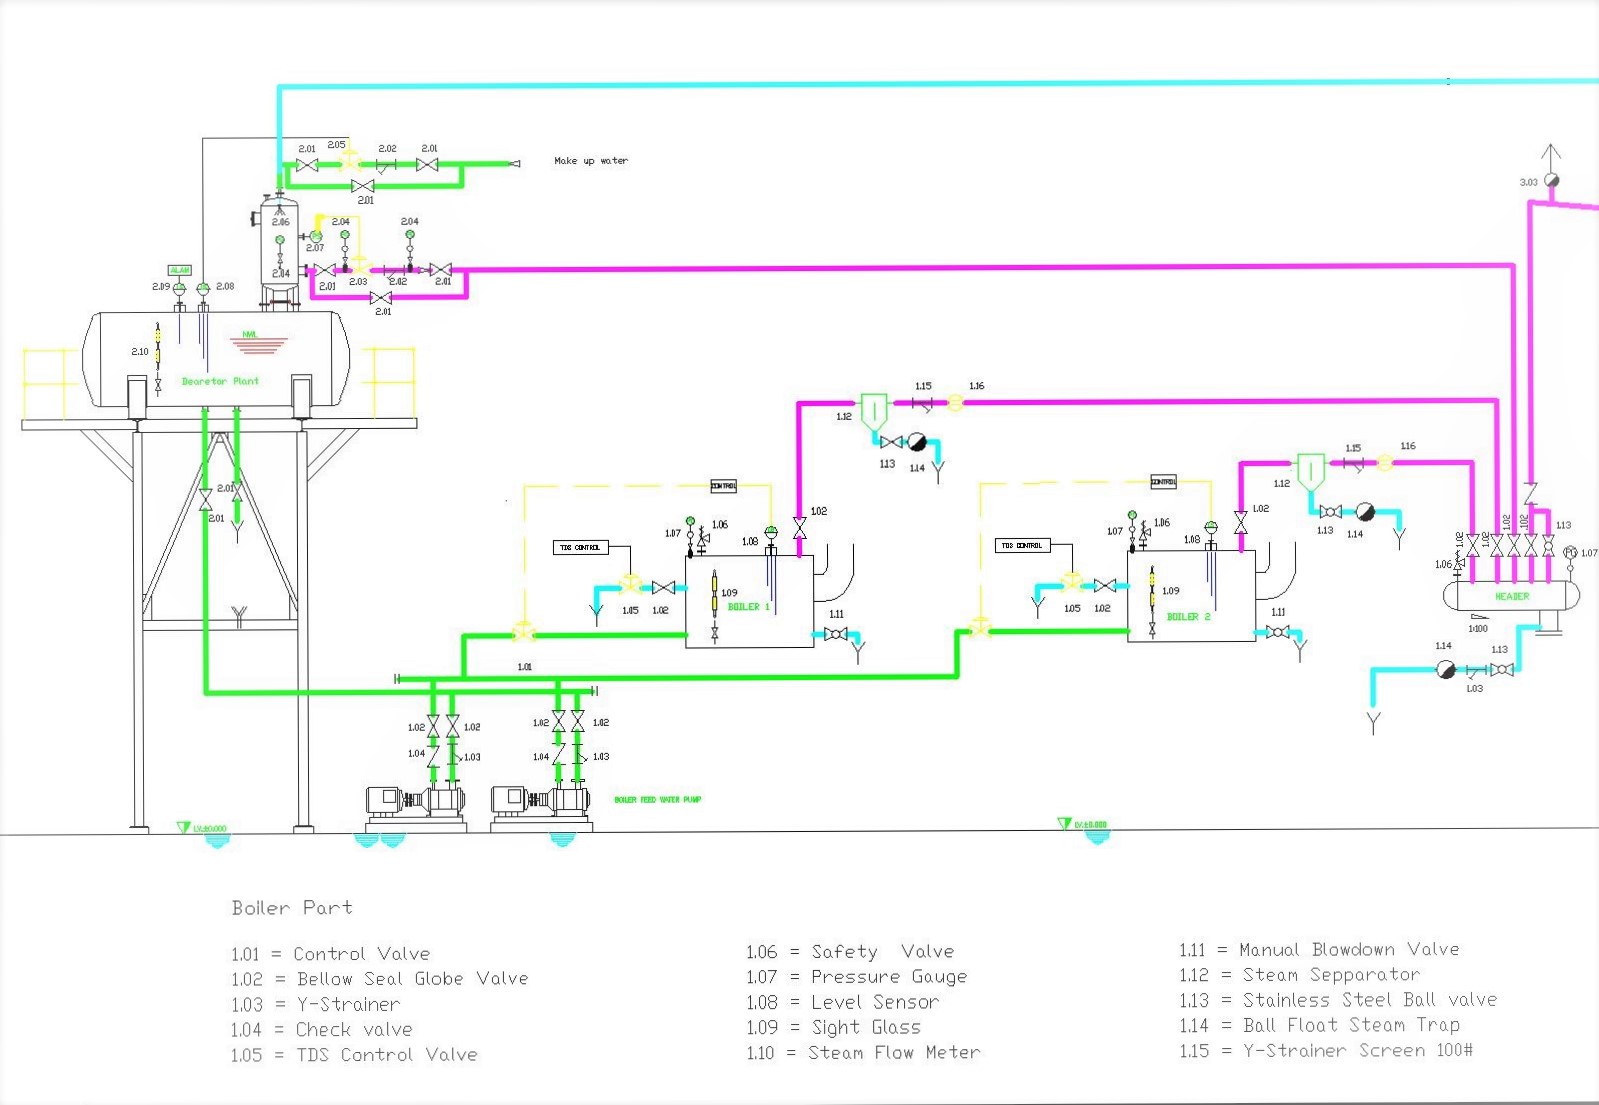Viewport: 1599px width, 1105px height.
Task: Select the TDS CONTROL box for Boiler 1
Action: click(580, 547)
